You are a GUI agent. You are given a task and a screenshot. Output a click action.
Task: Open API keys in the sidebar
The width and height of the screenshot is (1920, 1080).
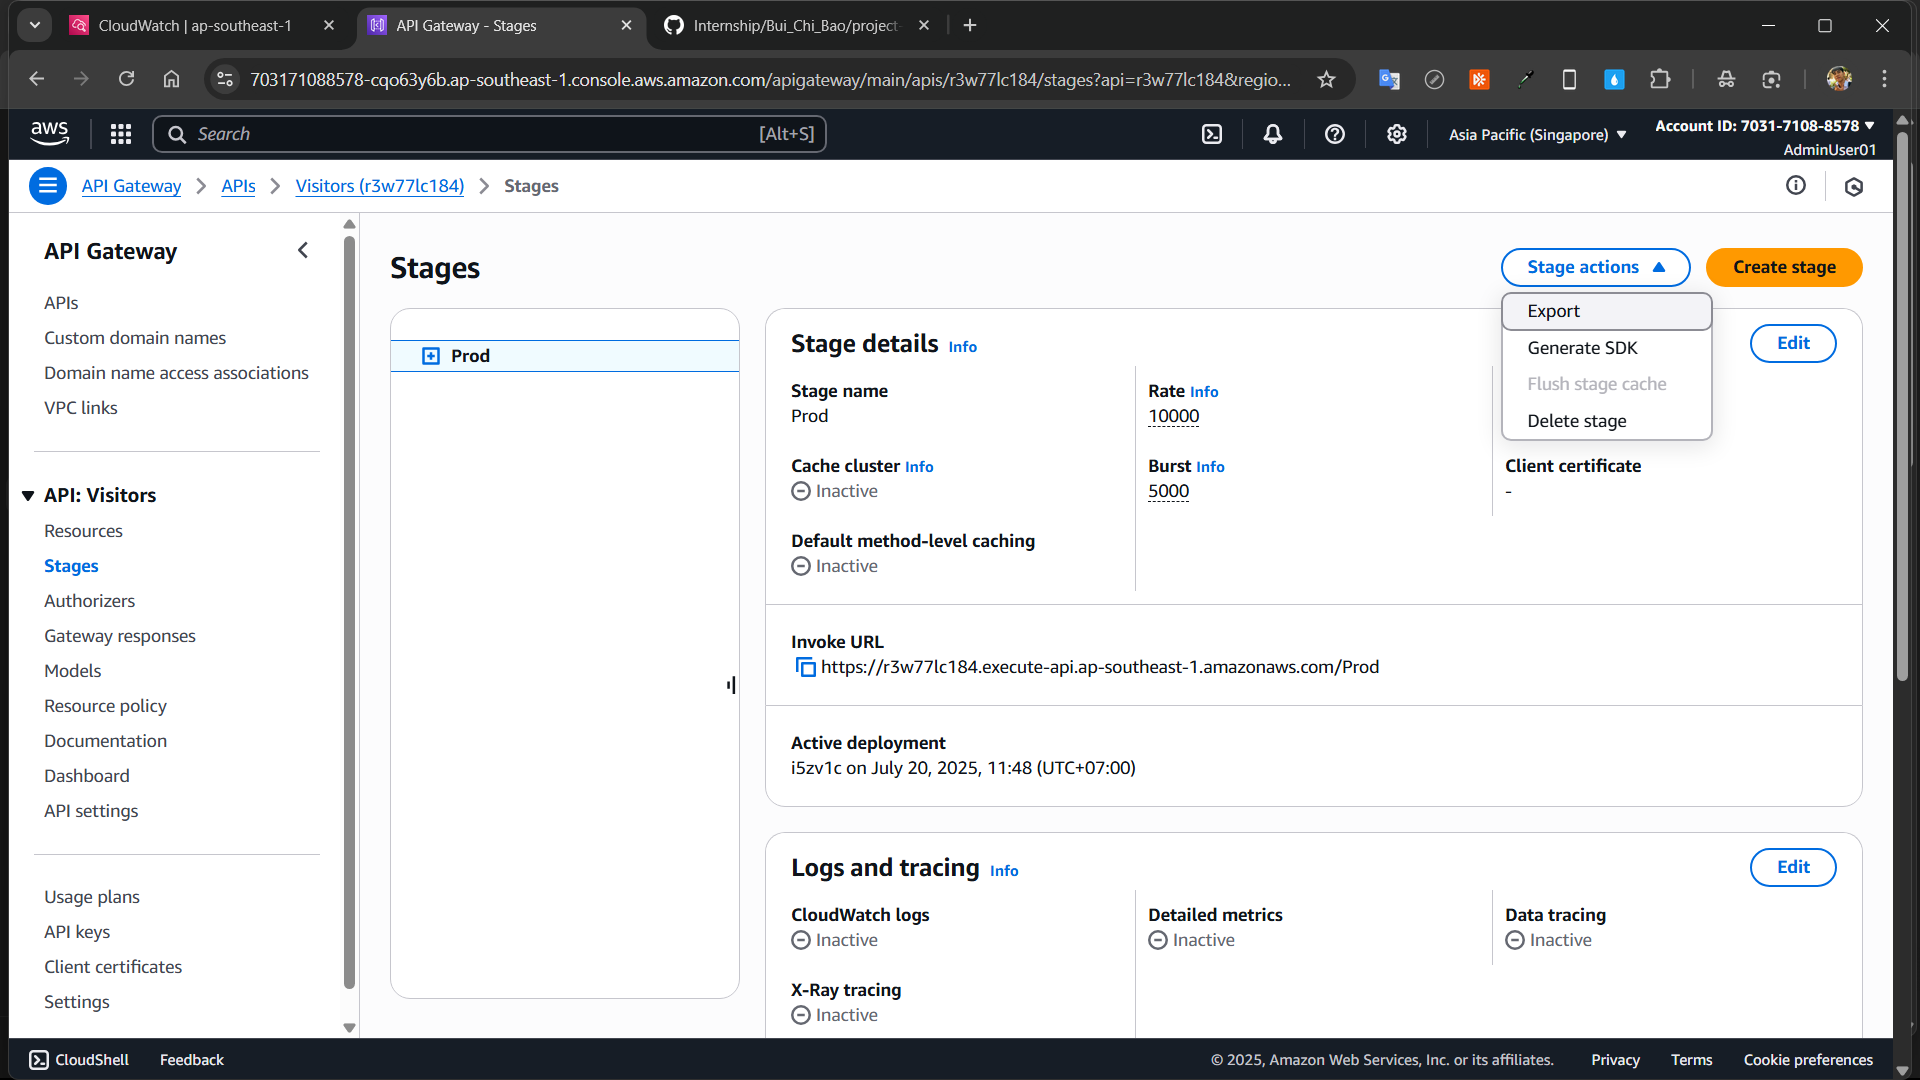(77, 932)
